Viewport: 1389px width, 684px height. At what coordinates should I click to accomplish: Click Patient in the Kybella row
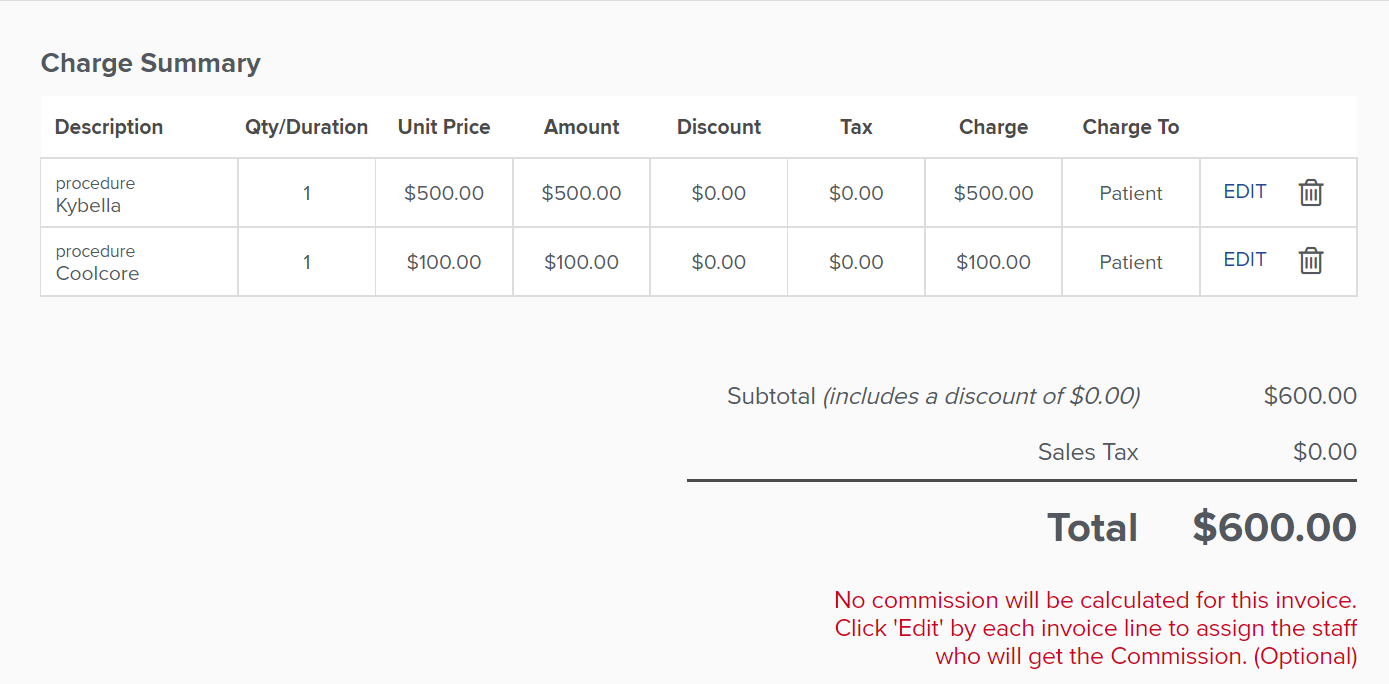tap(1131, 193)
